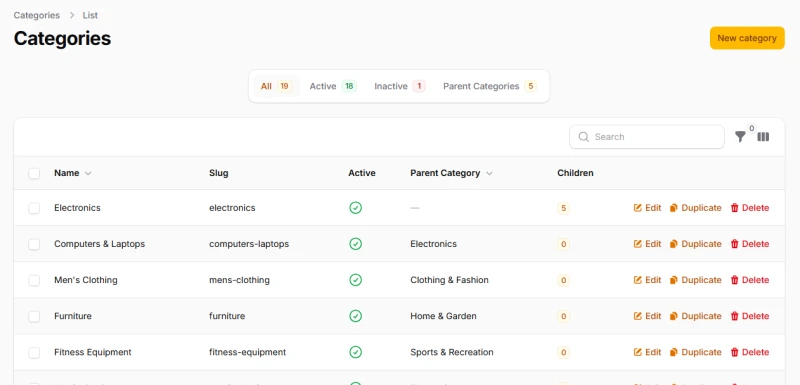Click the fitness-equipment slug cell
The image size is (800, 385).
pyautogui.click(x=247, y=352)
